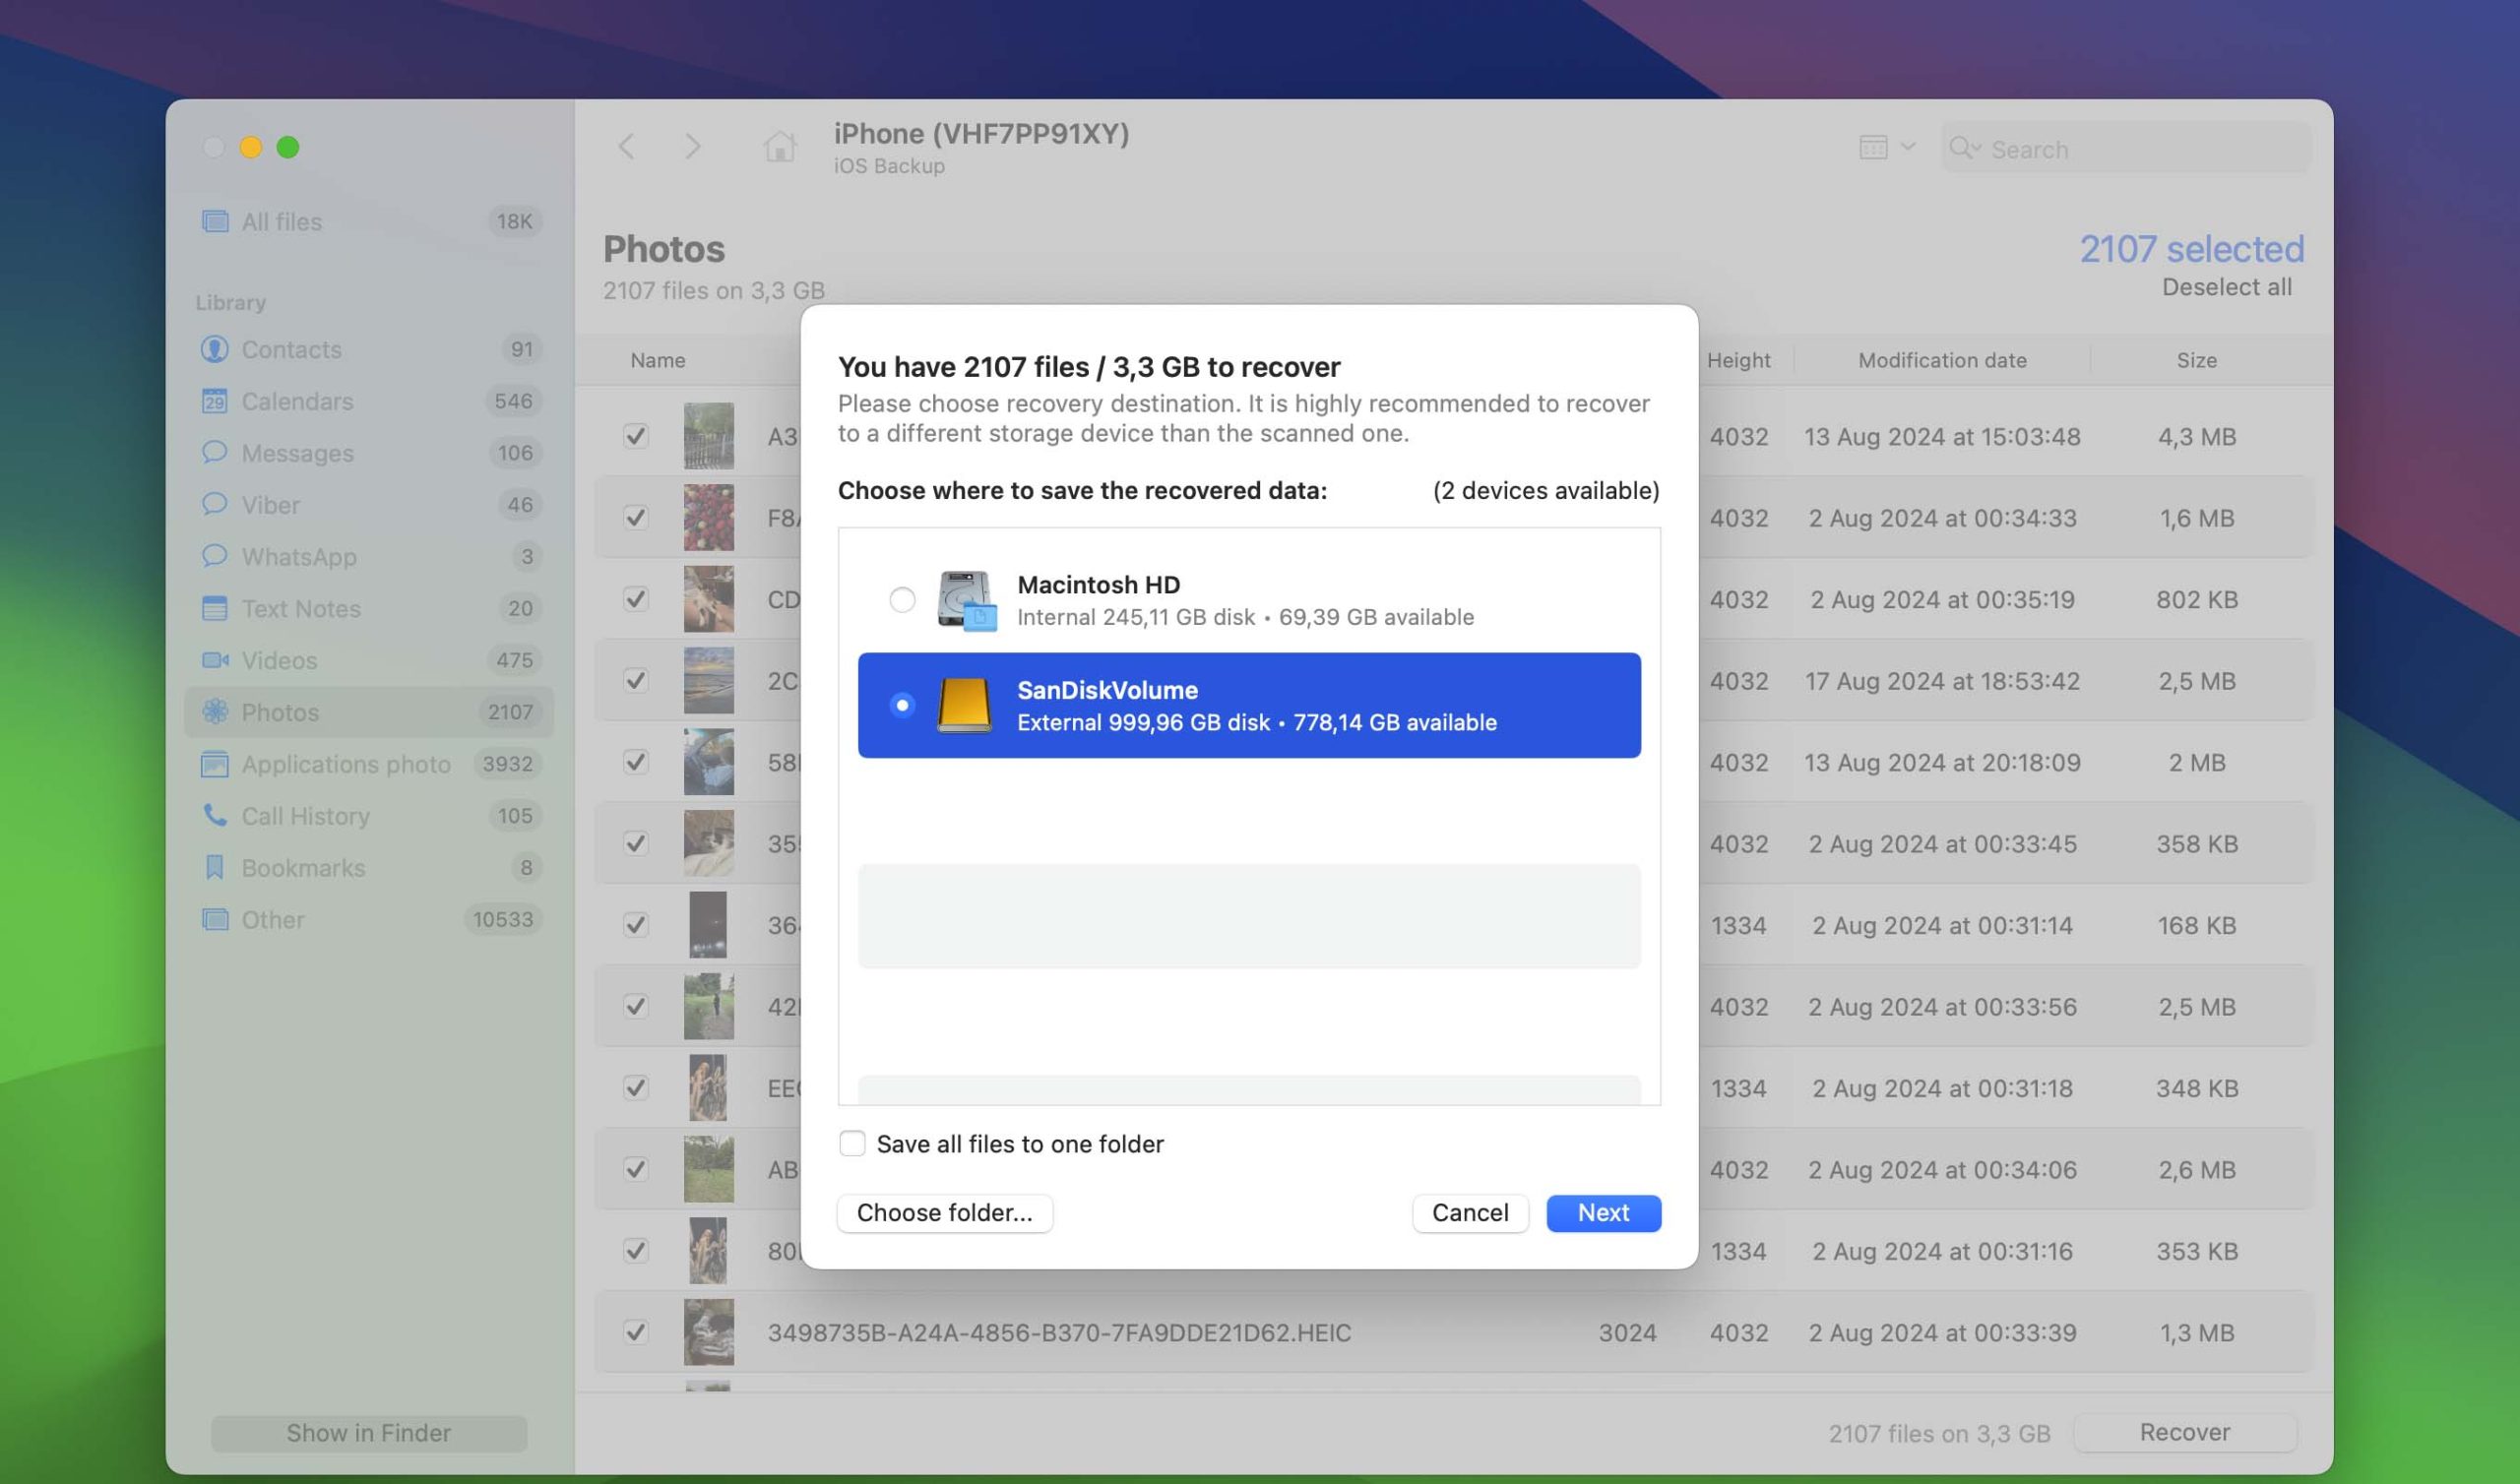Select Bookmarks category in sidebar
This screenshot has width=2520, height=1484.
click(302, 867)
